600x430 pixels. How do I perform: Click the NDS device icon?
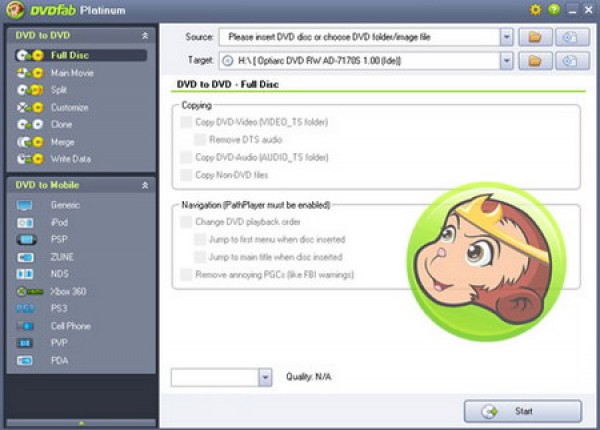point(25,274)
